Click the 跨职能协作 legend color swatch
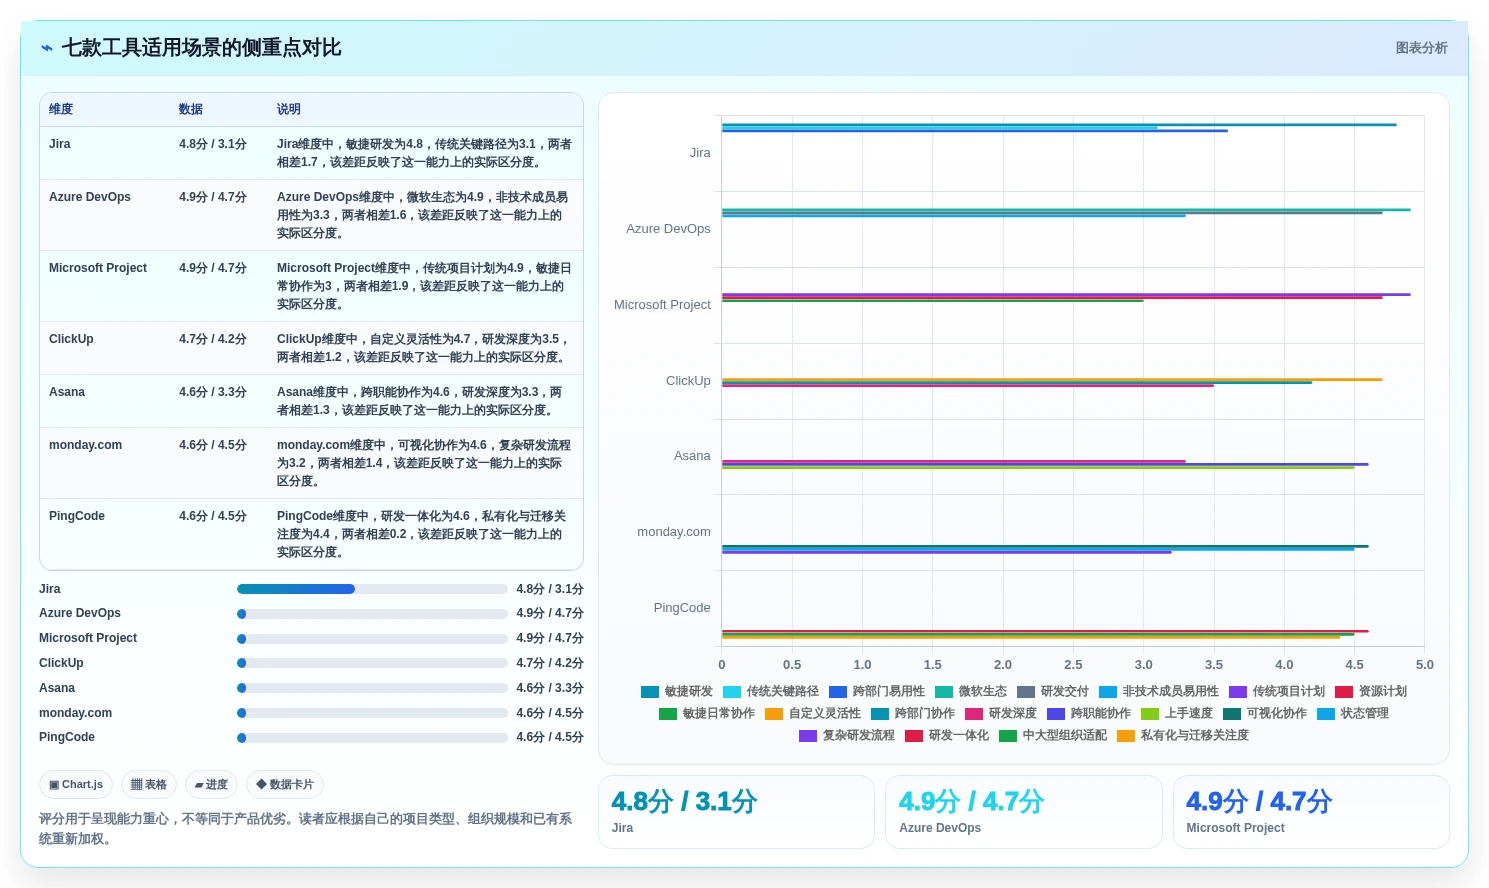The height and width of the screenshot is (888, 1489). (x=1056, y=714)
